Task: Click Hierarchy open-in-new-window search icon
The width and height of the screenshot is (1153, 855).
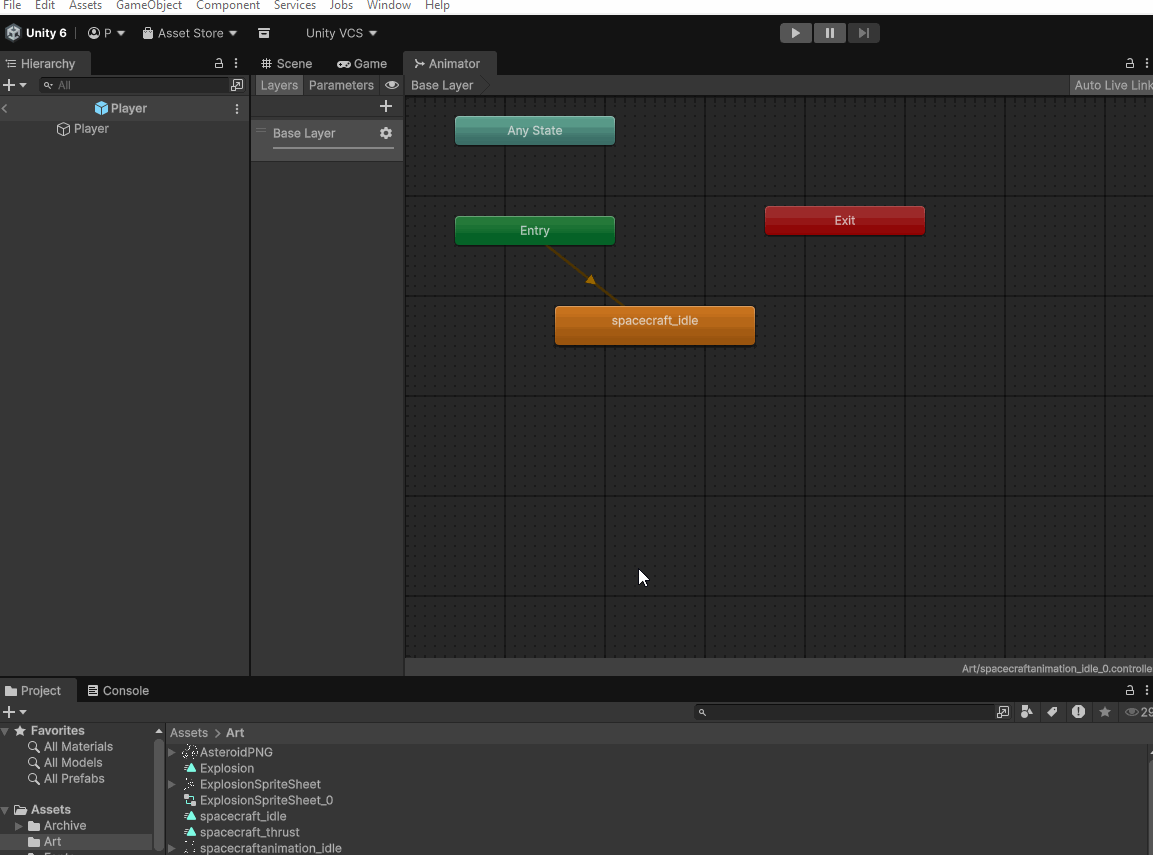Action: click(237, 85)
